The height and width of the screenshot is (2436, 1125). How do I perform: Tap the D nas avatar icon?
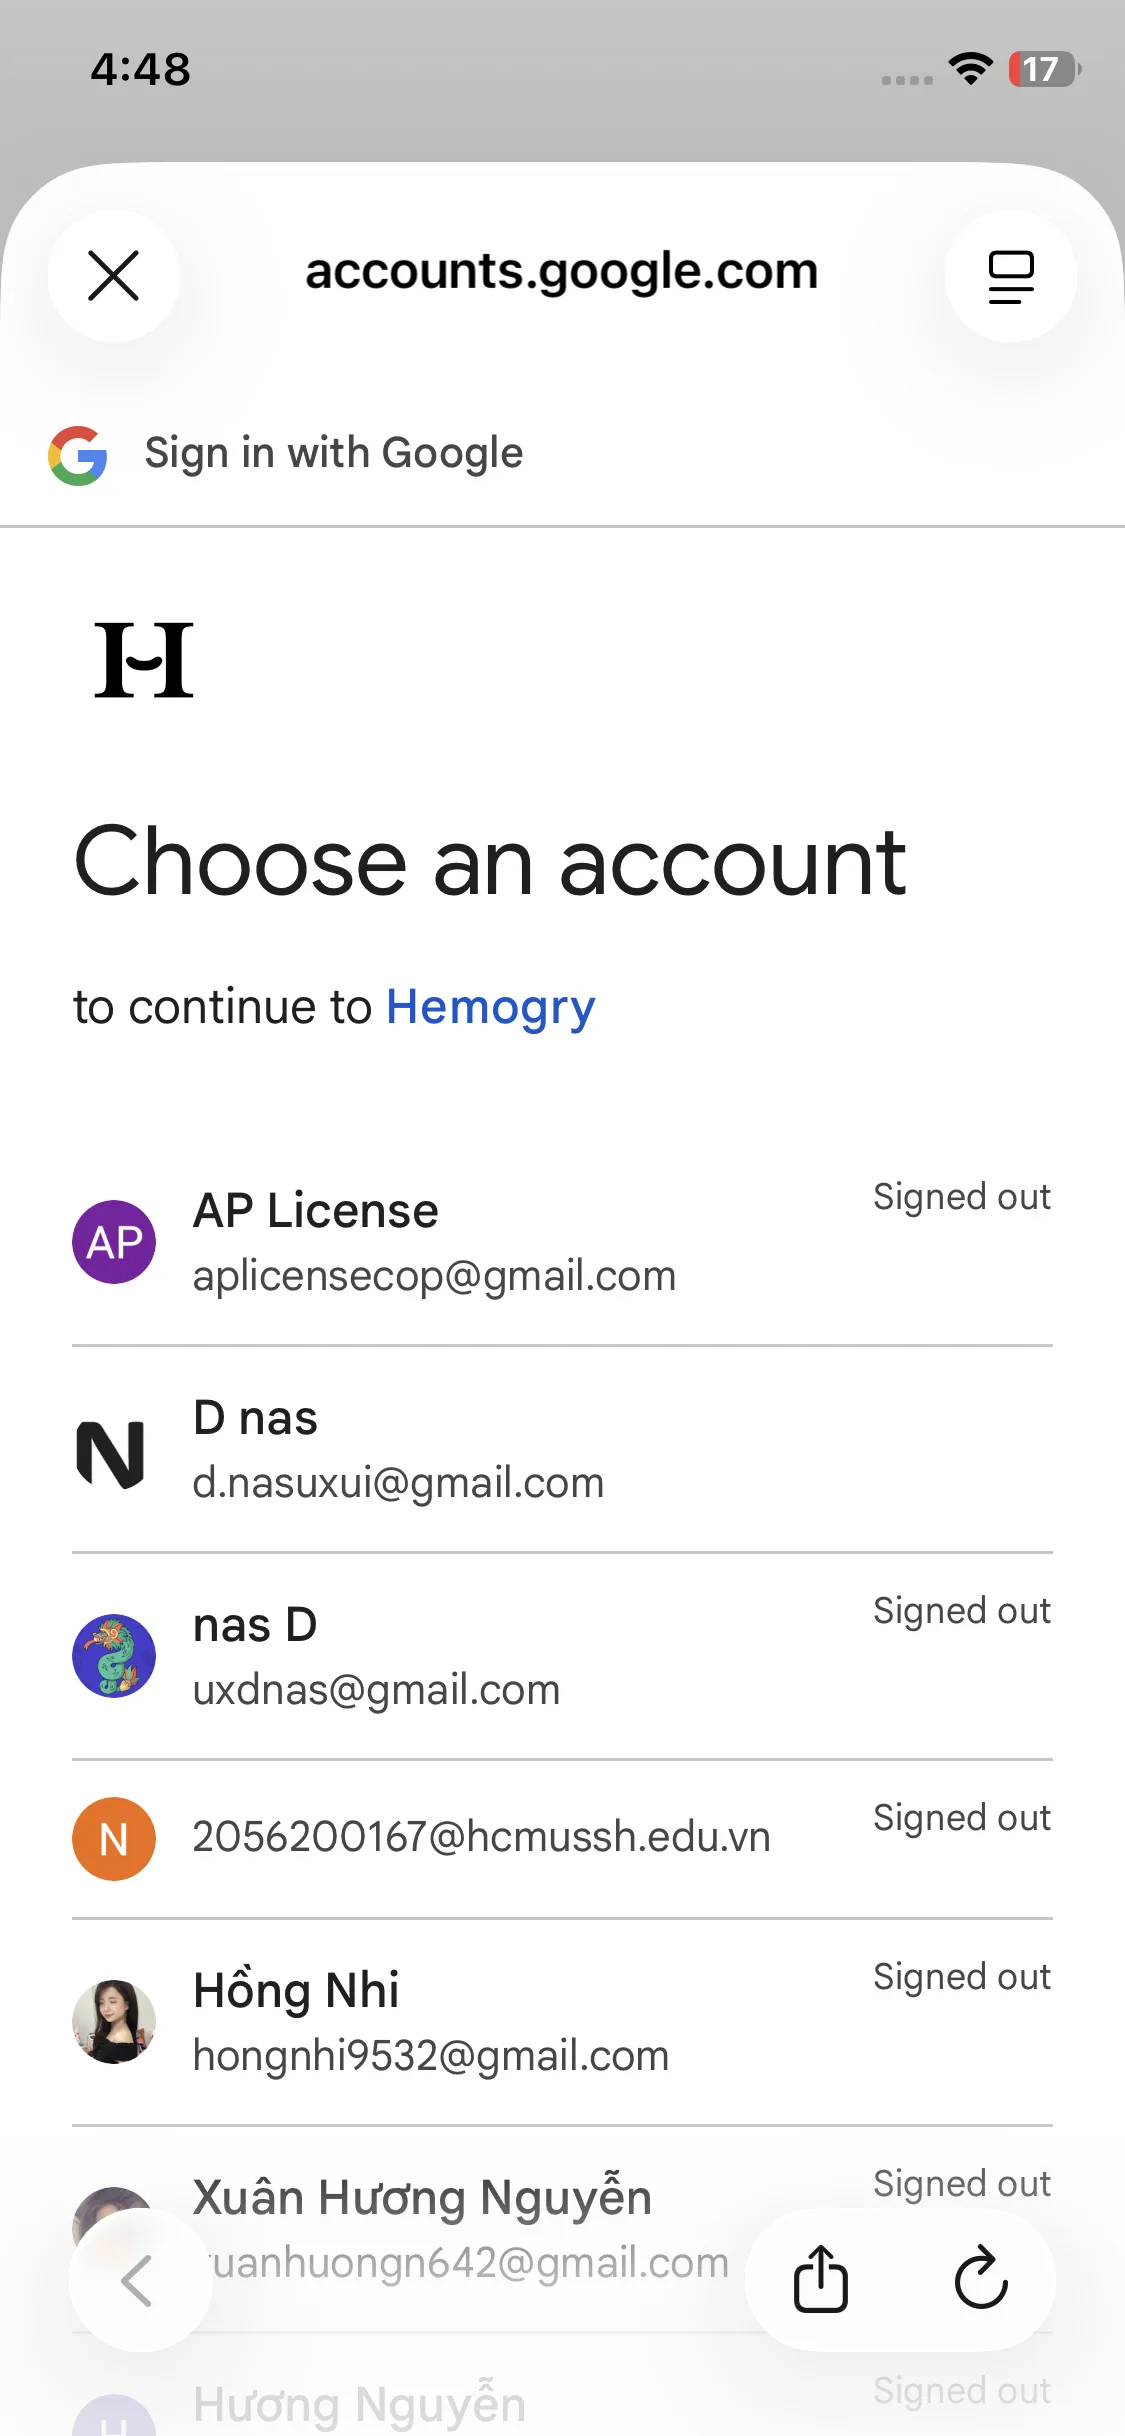(x=112, y=1452)
